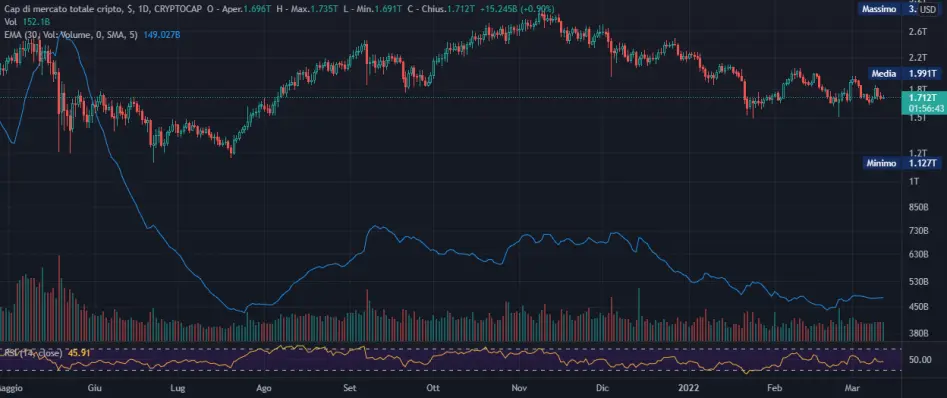Click the 2.6T price scale value
The image size is (947, 398).
pyautogui.click(x=917, y=31)
